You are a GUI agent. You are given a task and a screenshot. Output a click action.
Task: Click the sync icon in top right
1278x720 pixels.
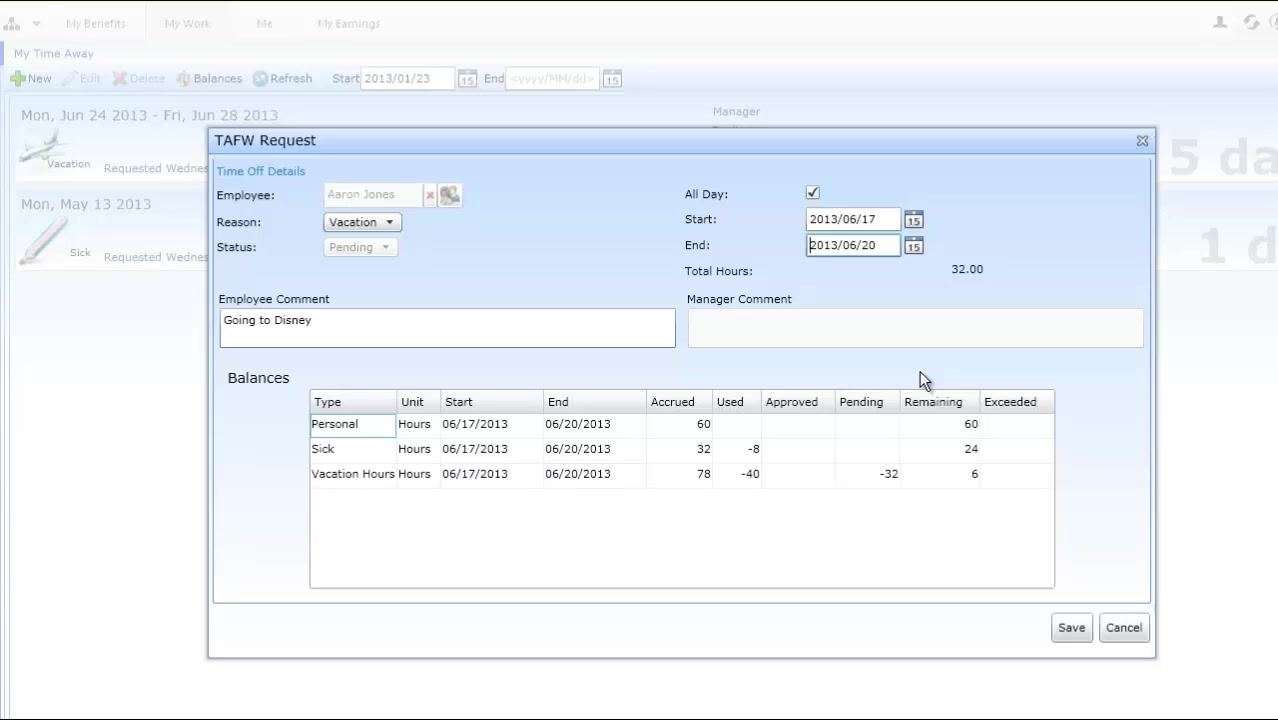coord(1251,22)
